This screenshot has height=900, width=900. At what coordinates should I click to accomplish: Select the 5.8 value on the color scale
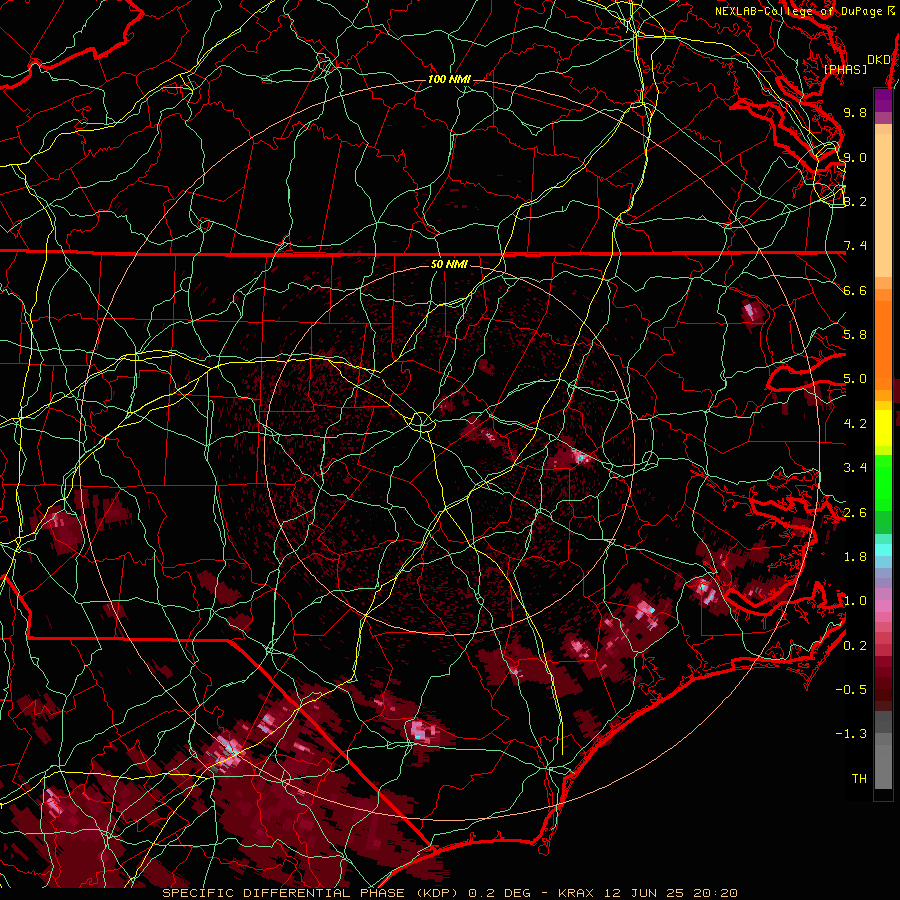pyautogui.click(x=855, y=335)
